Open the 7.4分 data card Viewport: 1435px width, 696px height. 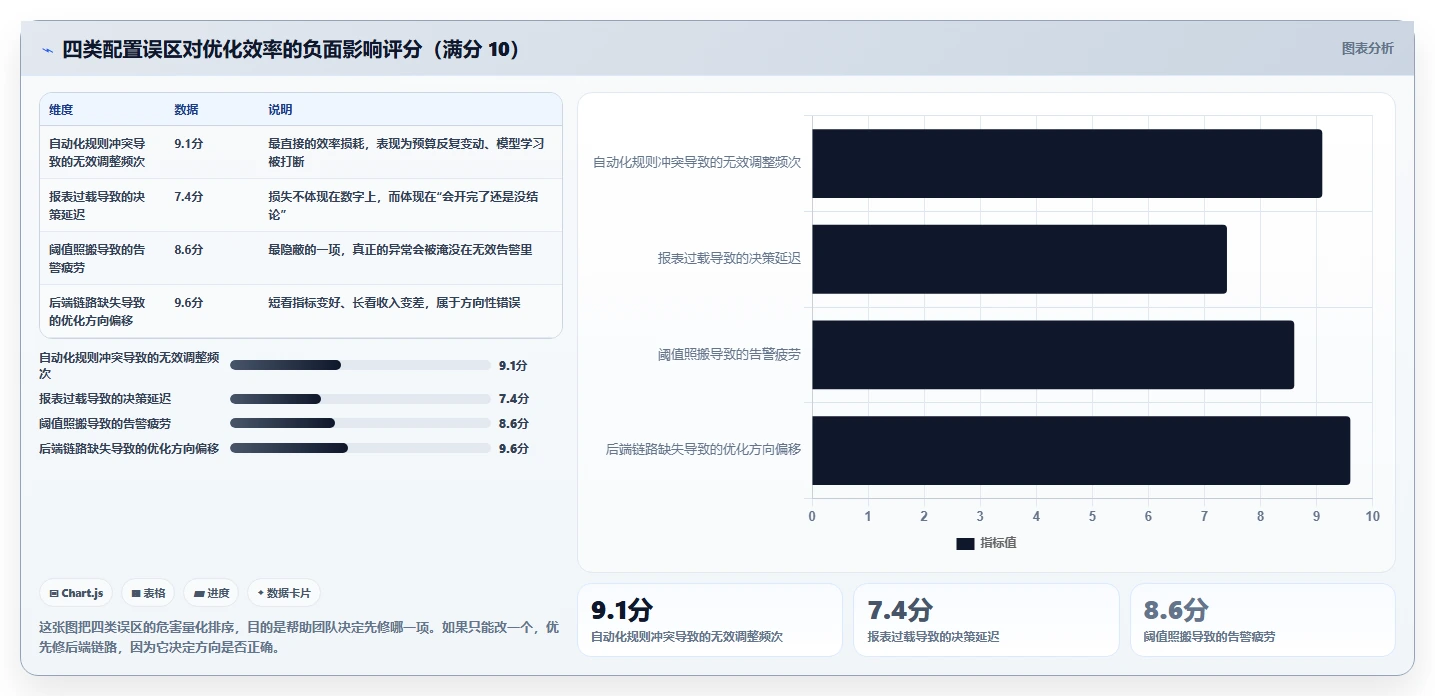(x=986, y=620)
